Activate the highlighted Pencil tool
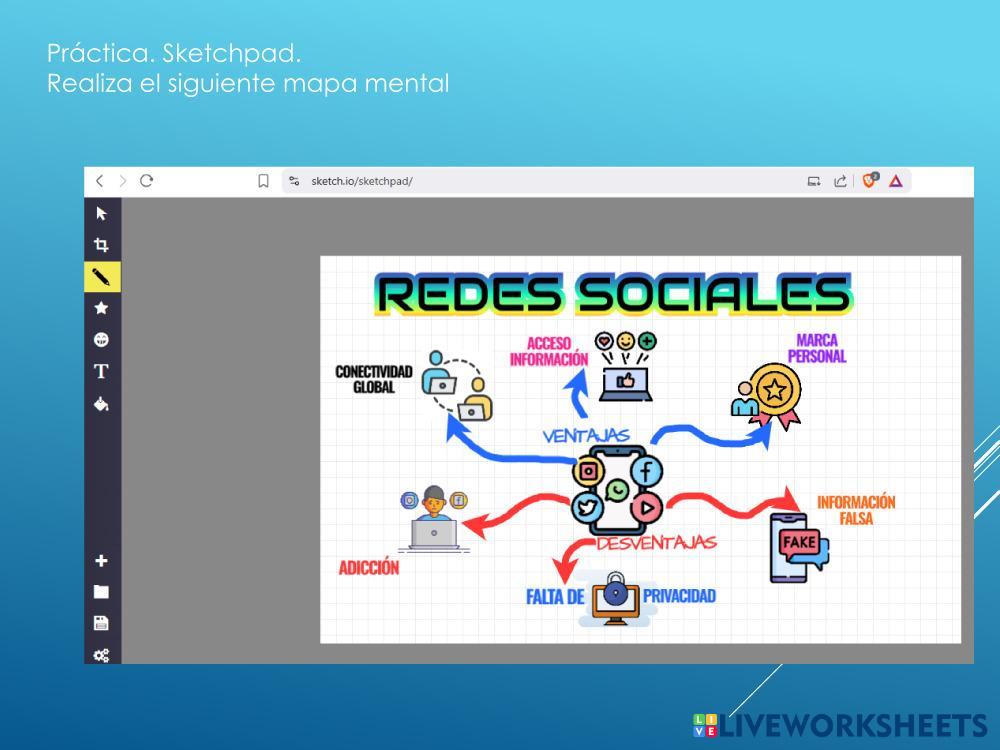 point(102,276)
